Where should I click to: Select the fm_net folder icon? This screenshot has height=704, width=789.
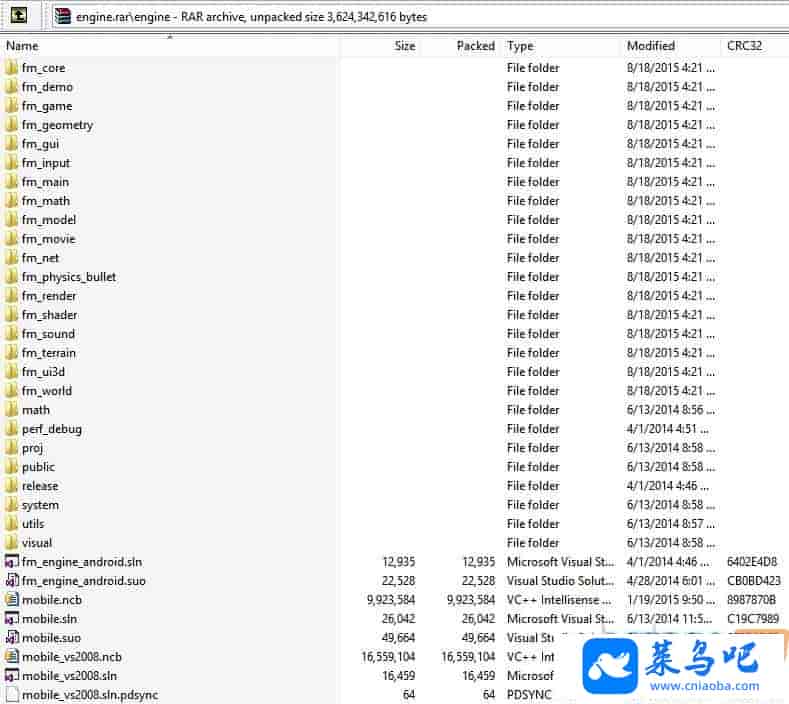[x=11, y=258]
